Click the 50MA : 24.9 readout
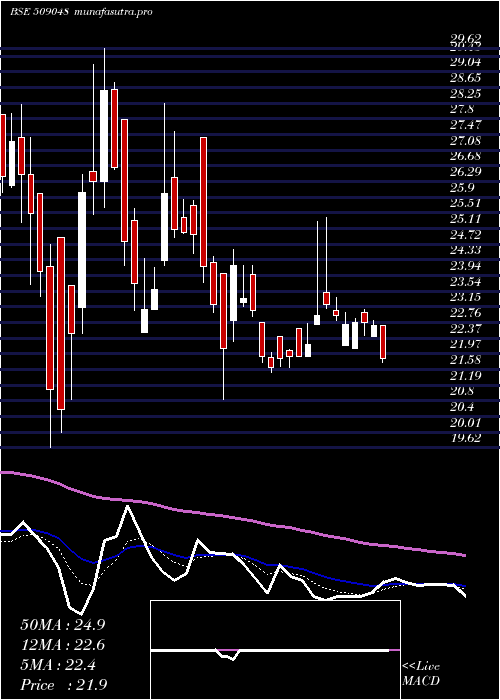The height and width of the screenshot is (700, 500). click(62, 625)
